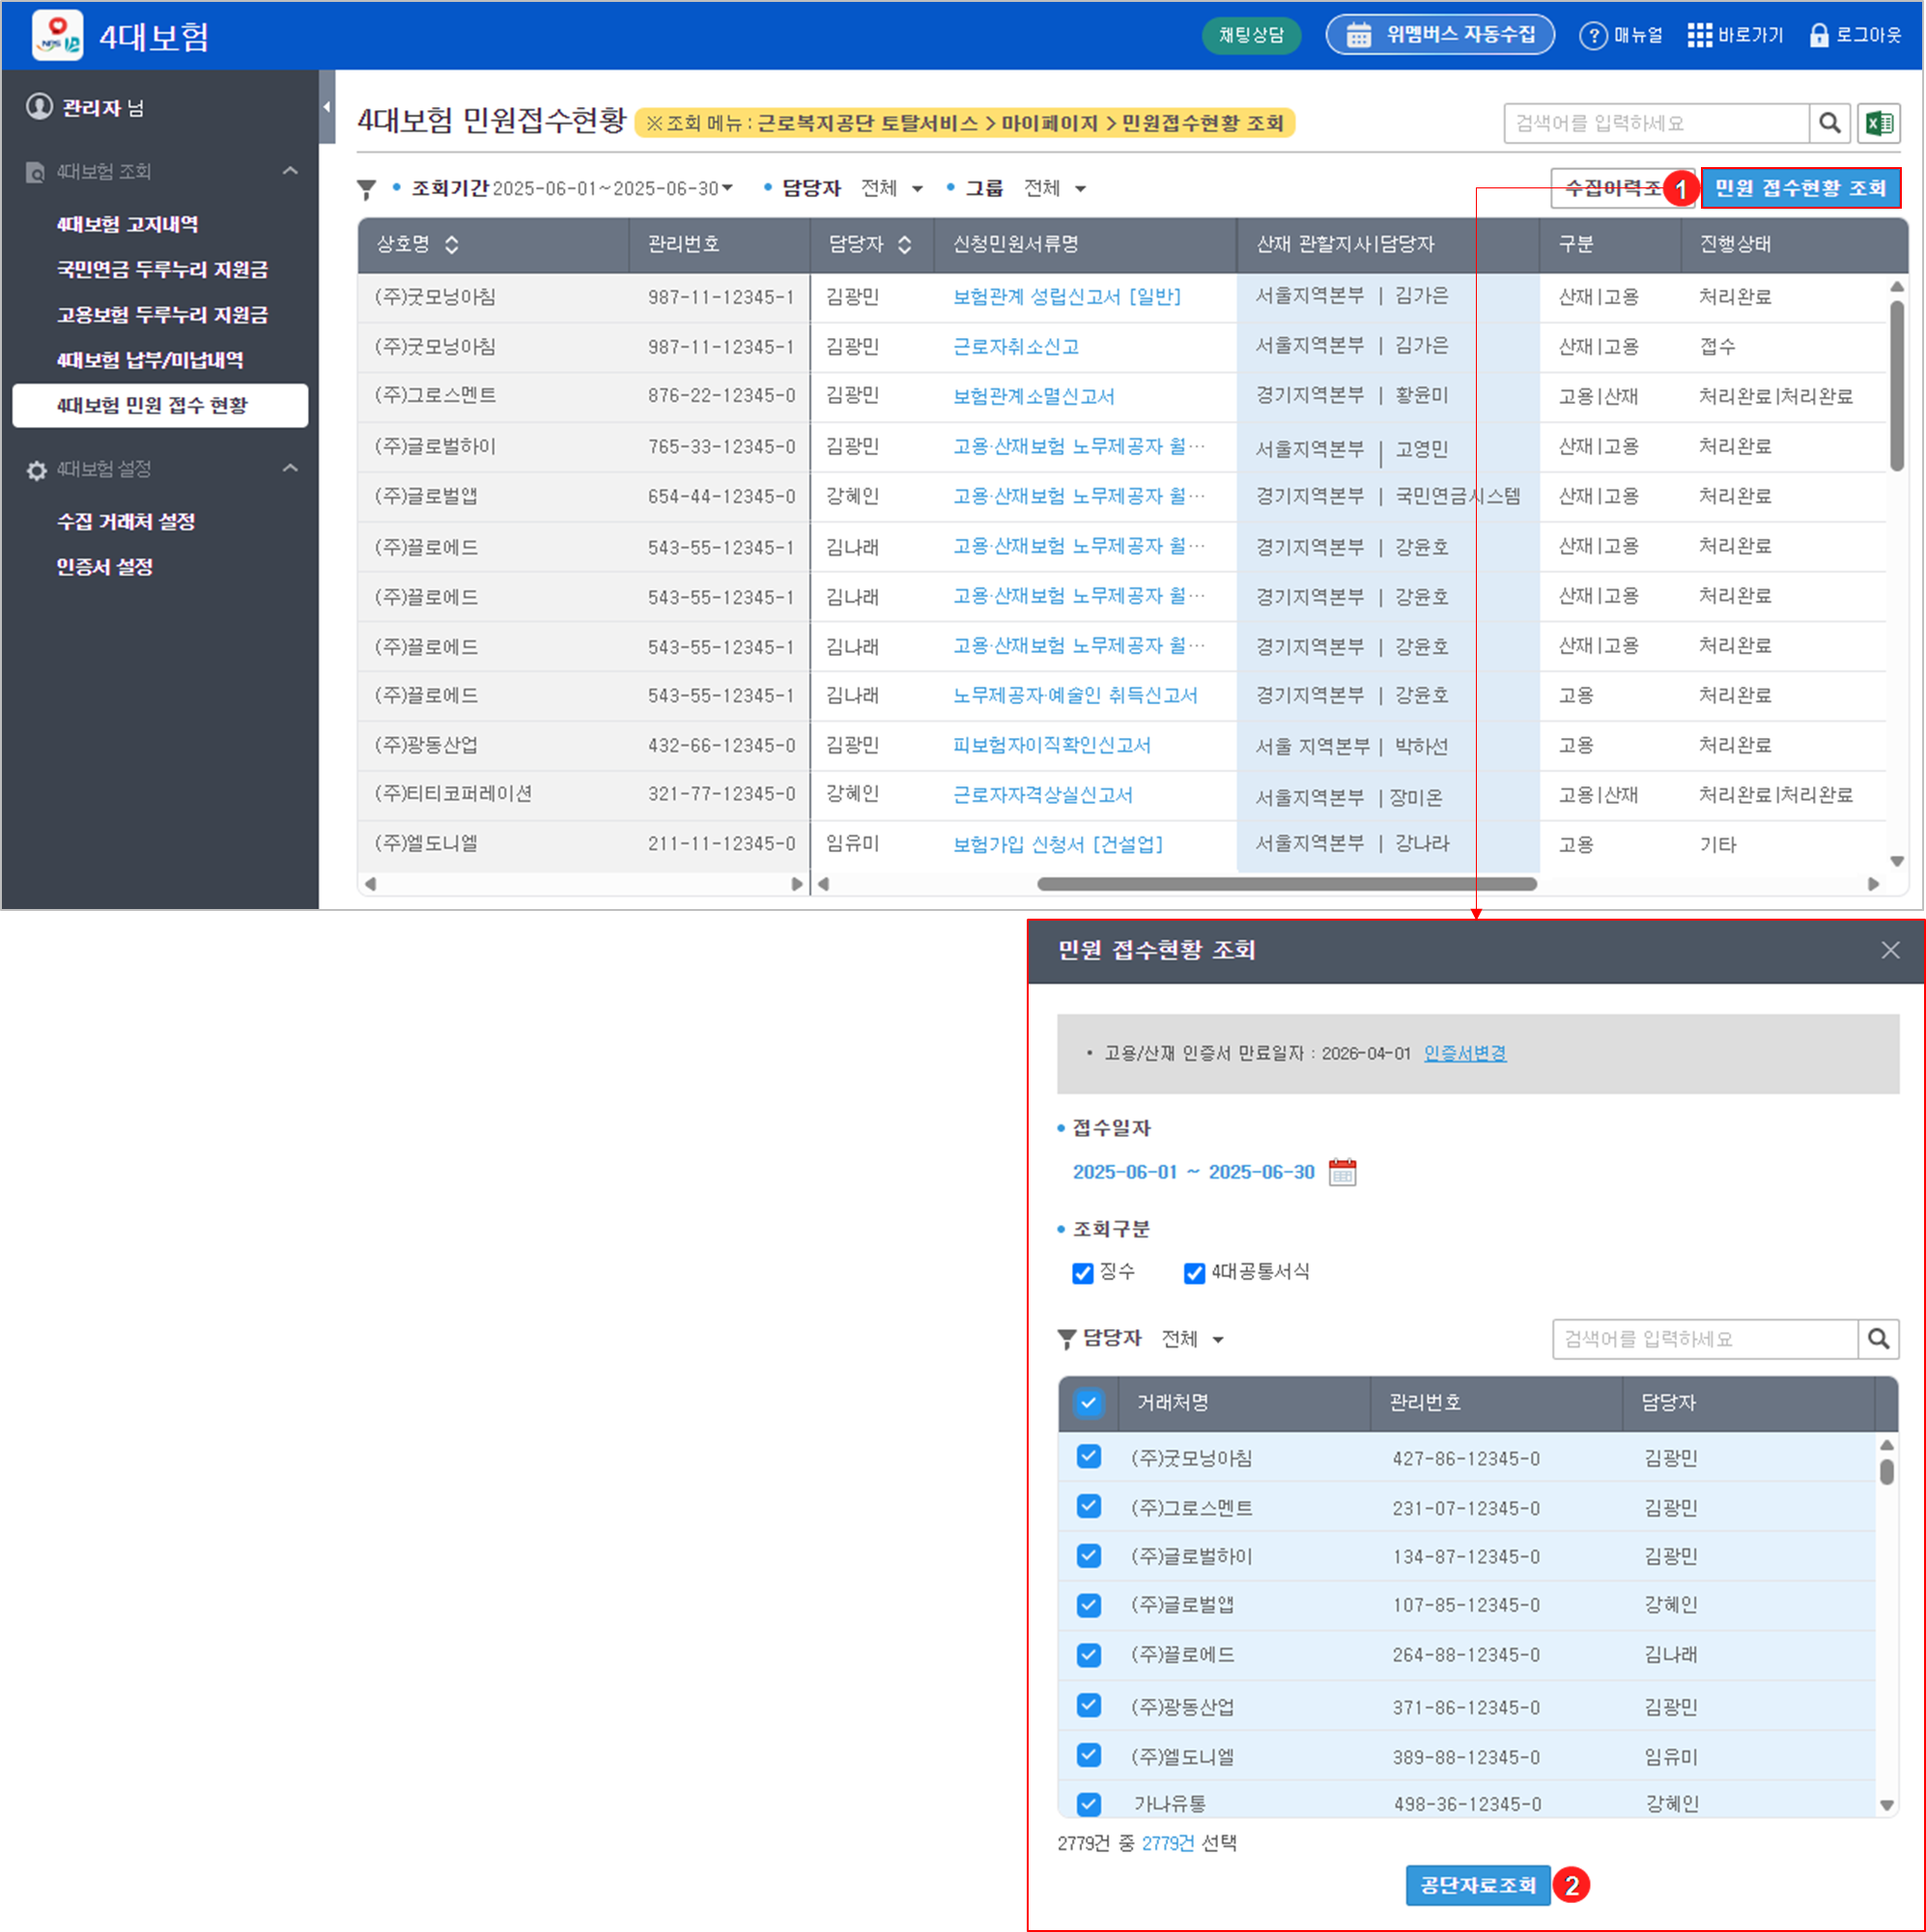Click the 공단자료조회 button
Screen dimensions: 1926x1932
point(1477,1885)
